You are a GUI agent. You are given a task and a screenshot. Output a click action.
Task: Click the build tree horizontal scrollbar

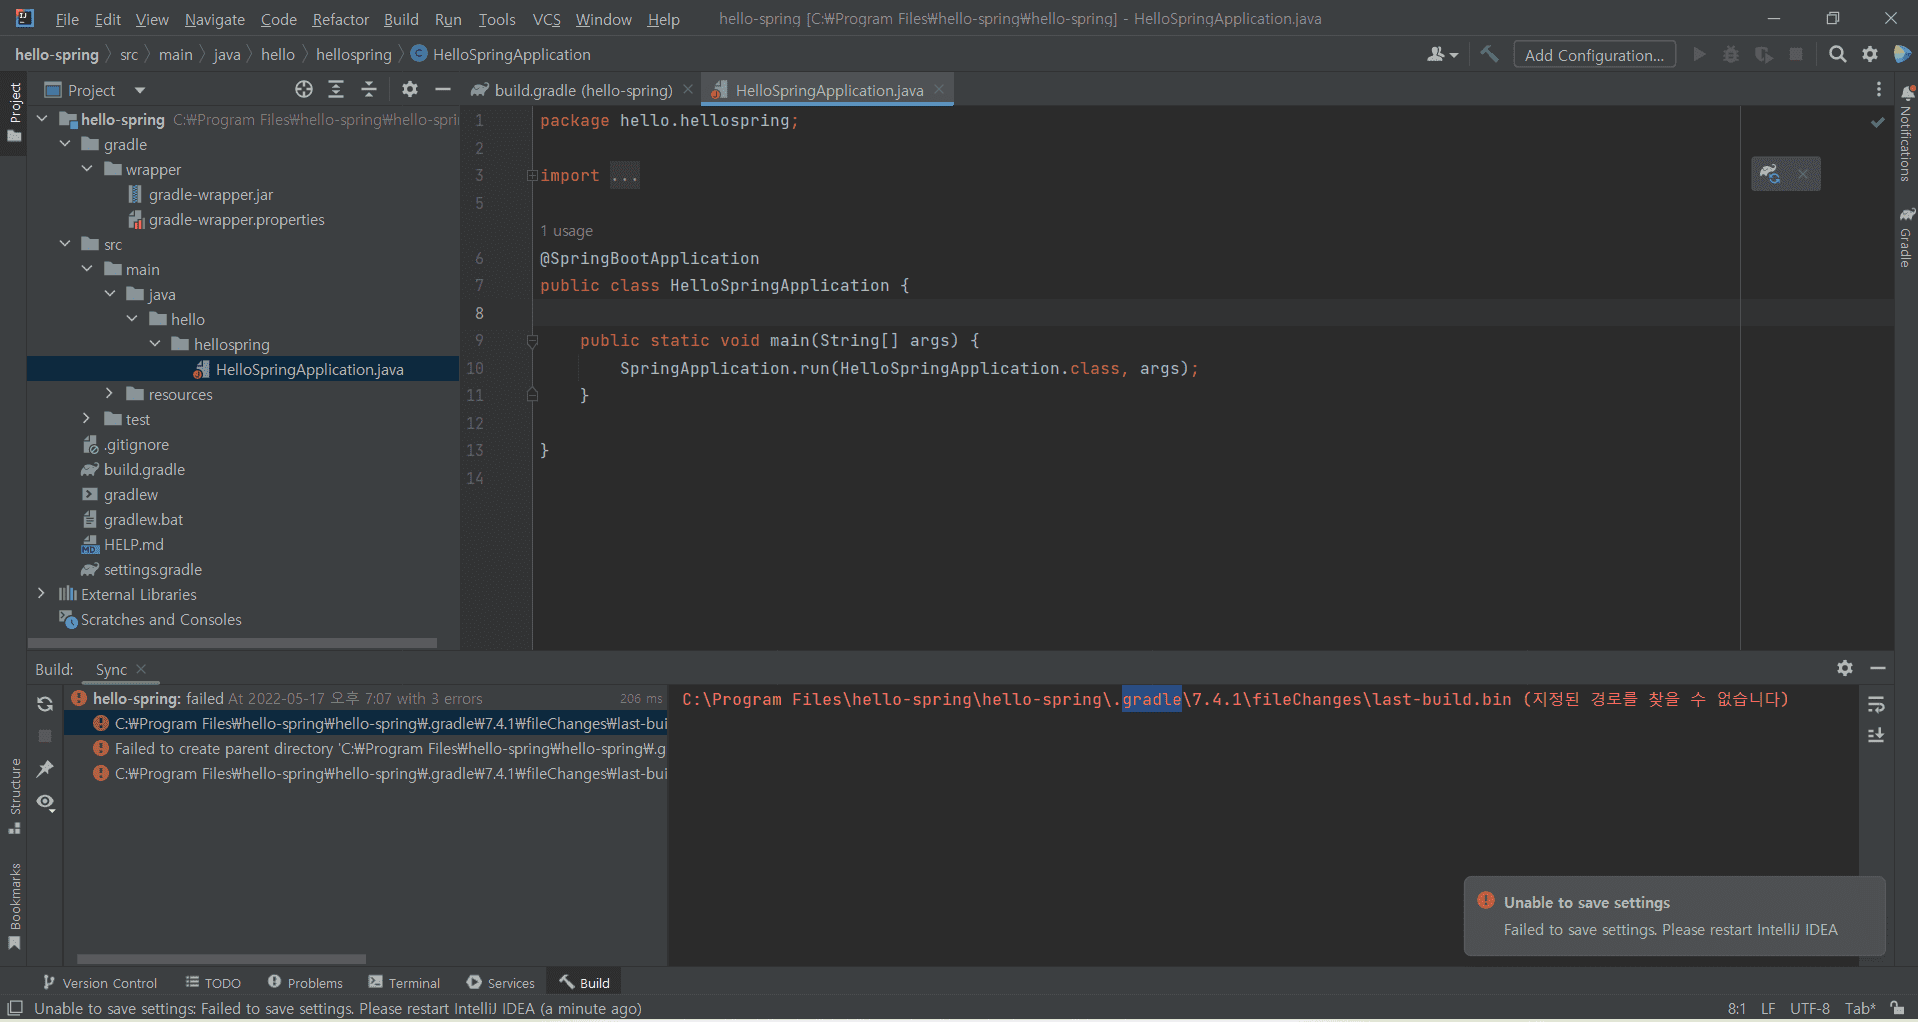click(221, 959)
